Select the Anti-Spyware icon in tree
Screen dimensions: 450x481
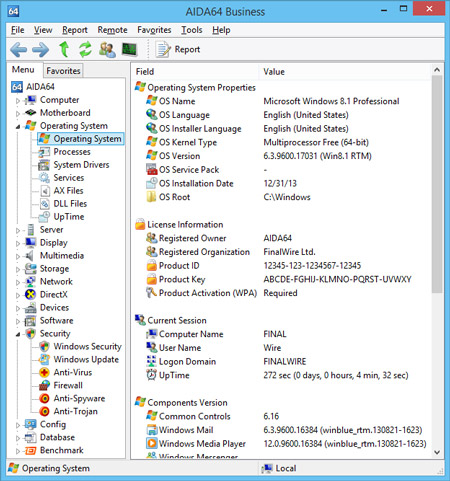click(x=44, y=399)
